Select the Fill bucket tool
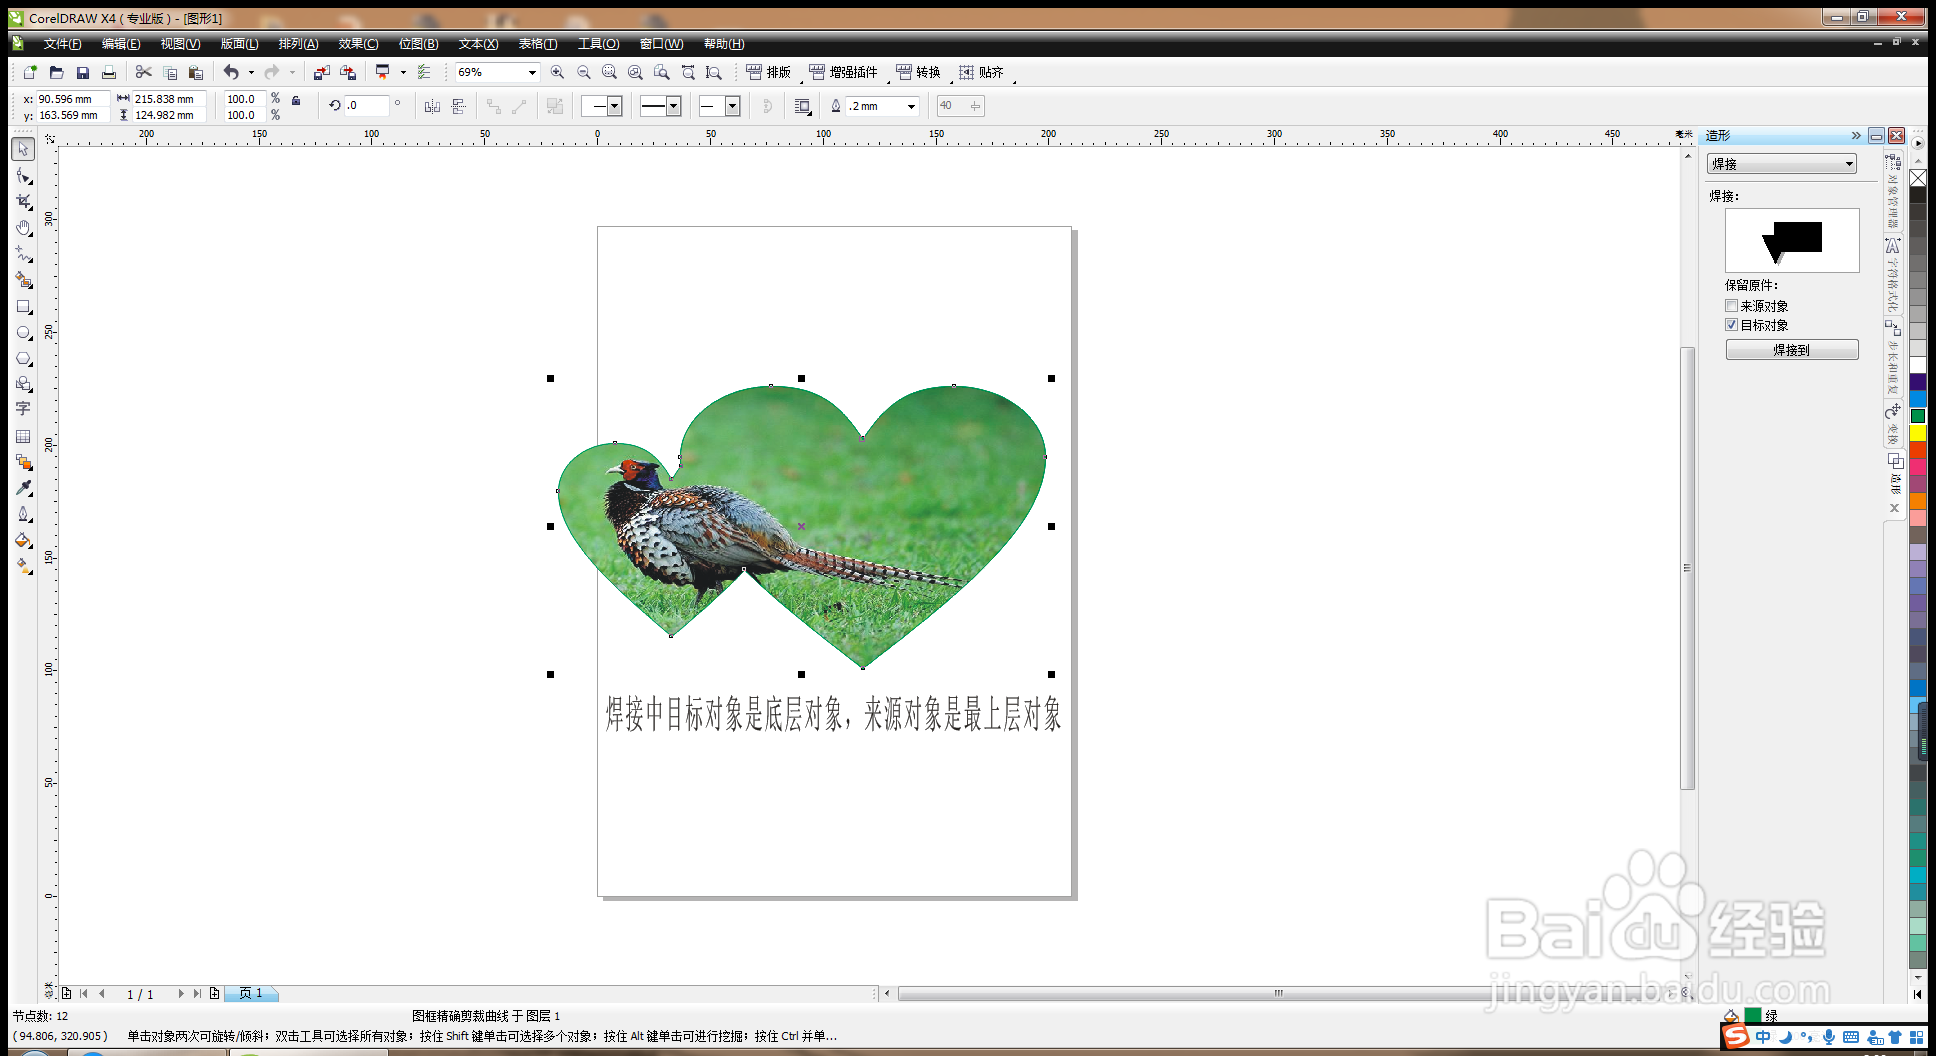The width and height of the screenshot is (1936, 1056). pos(23,540)
